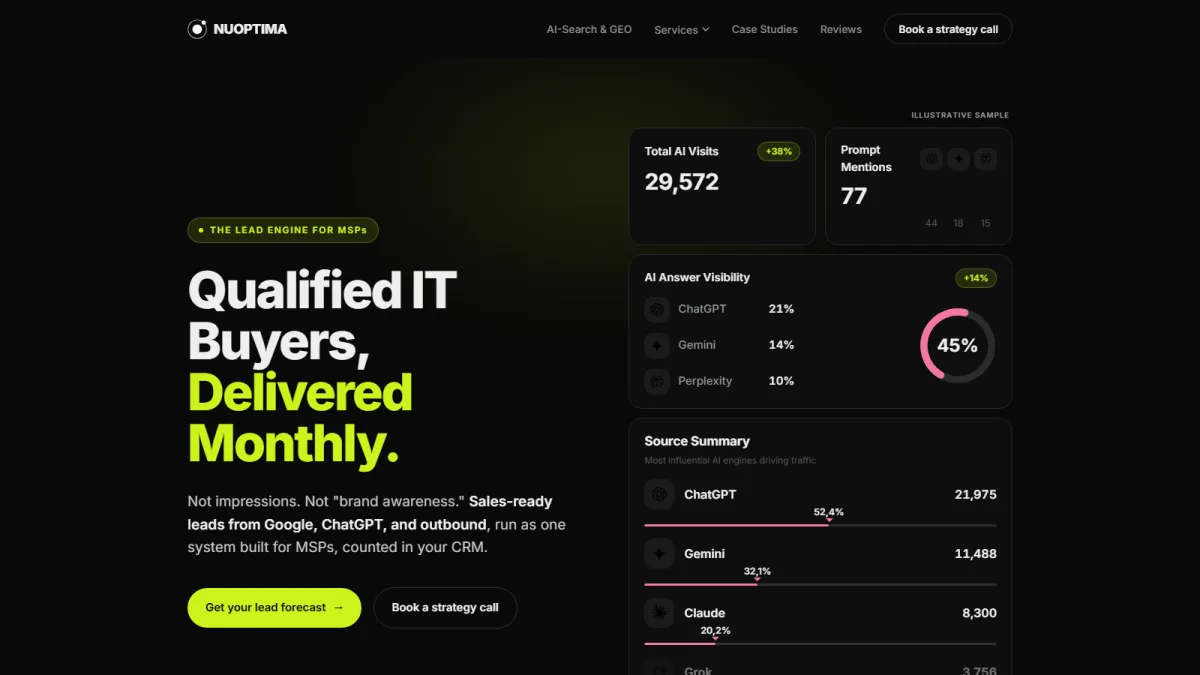Click the +14% visibility badge

(x=976, y=278)
